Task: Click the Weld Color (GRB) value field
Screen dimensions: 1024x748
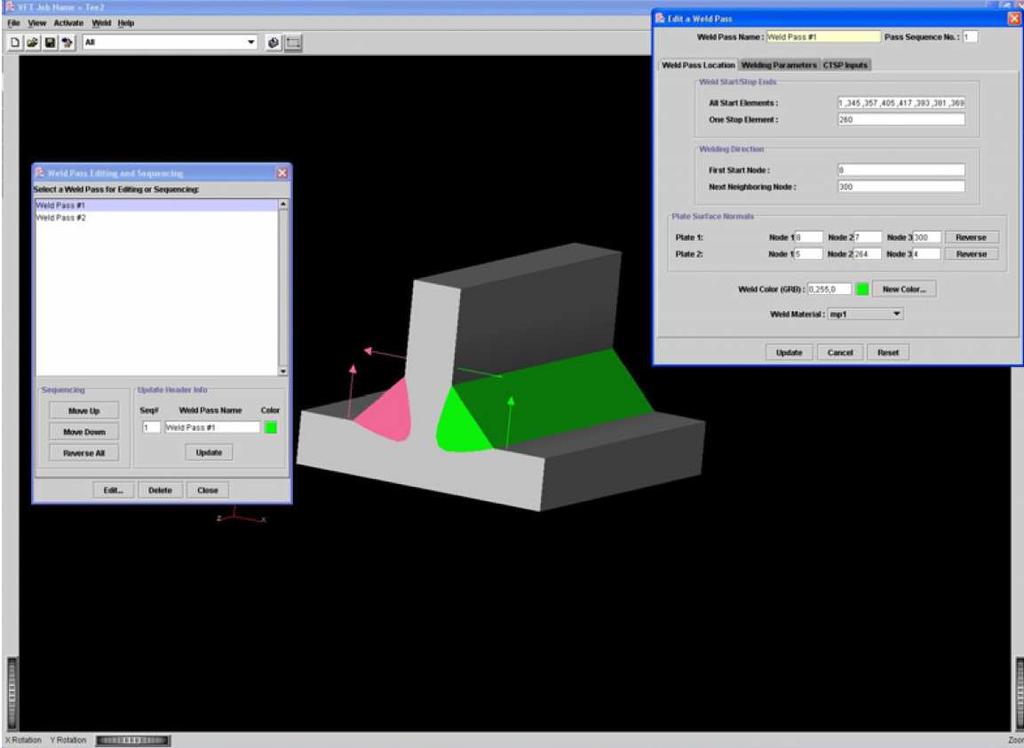Action: pyautogui.click(x=830, y=289)
